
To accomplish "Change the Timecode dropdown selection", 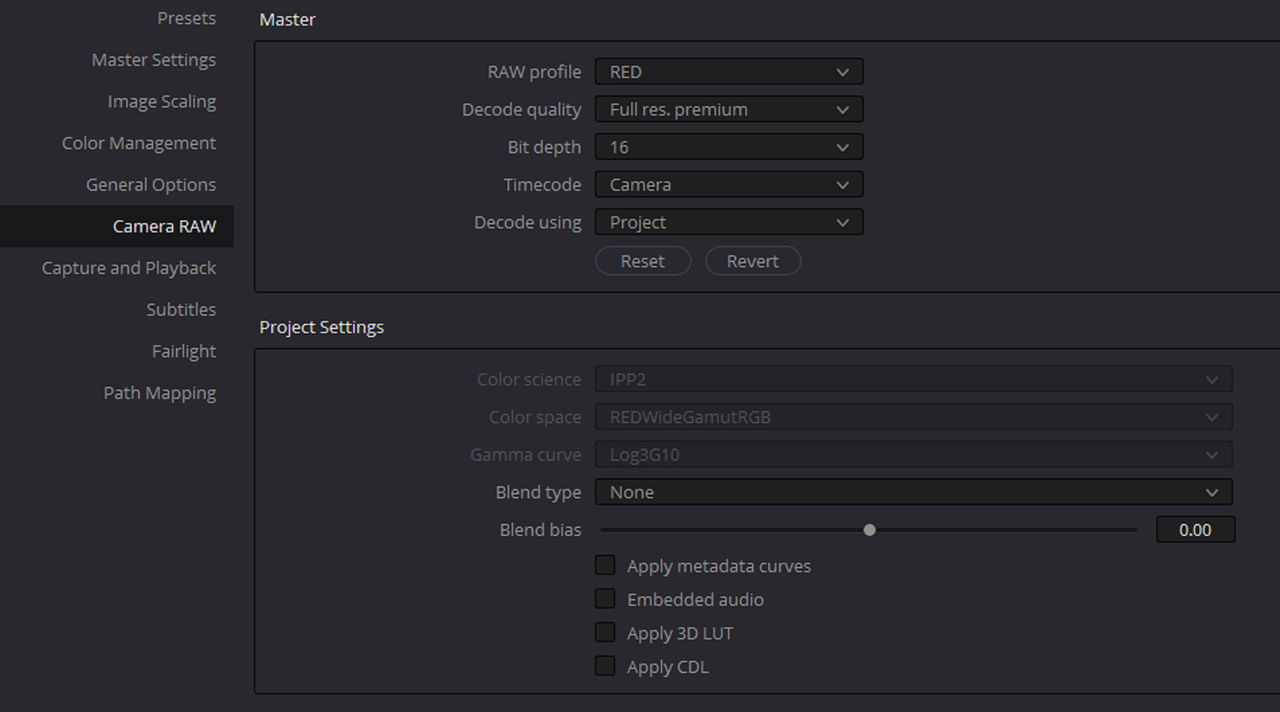I will click(728, 185).
